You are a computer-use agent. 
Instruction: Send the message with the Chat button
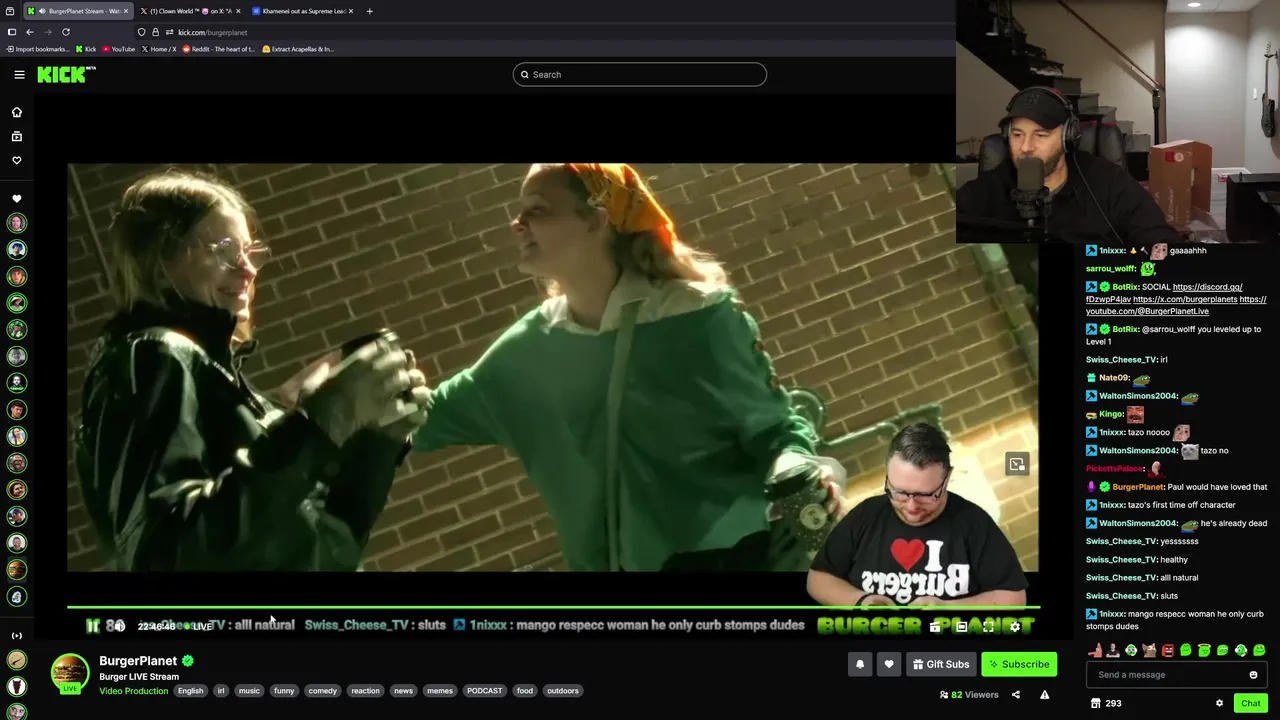click(1251, 703)
